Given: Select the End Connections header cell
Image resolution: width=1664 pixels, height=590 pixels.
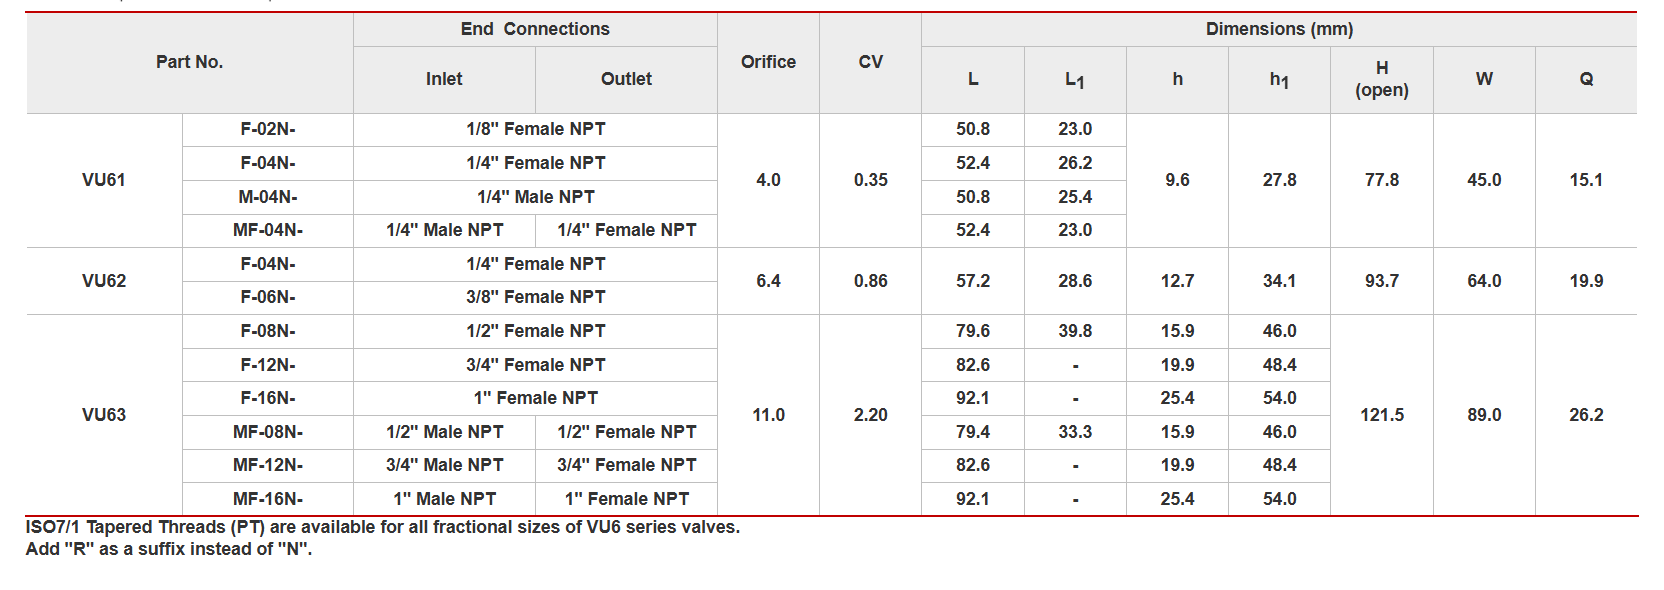Looking at the screenshot, I should 535,29.
